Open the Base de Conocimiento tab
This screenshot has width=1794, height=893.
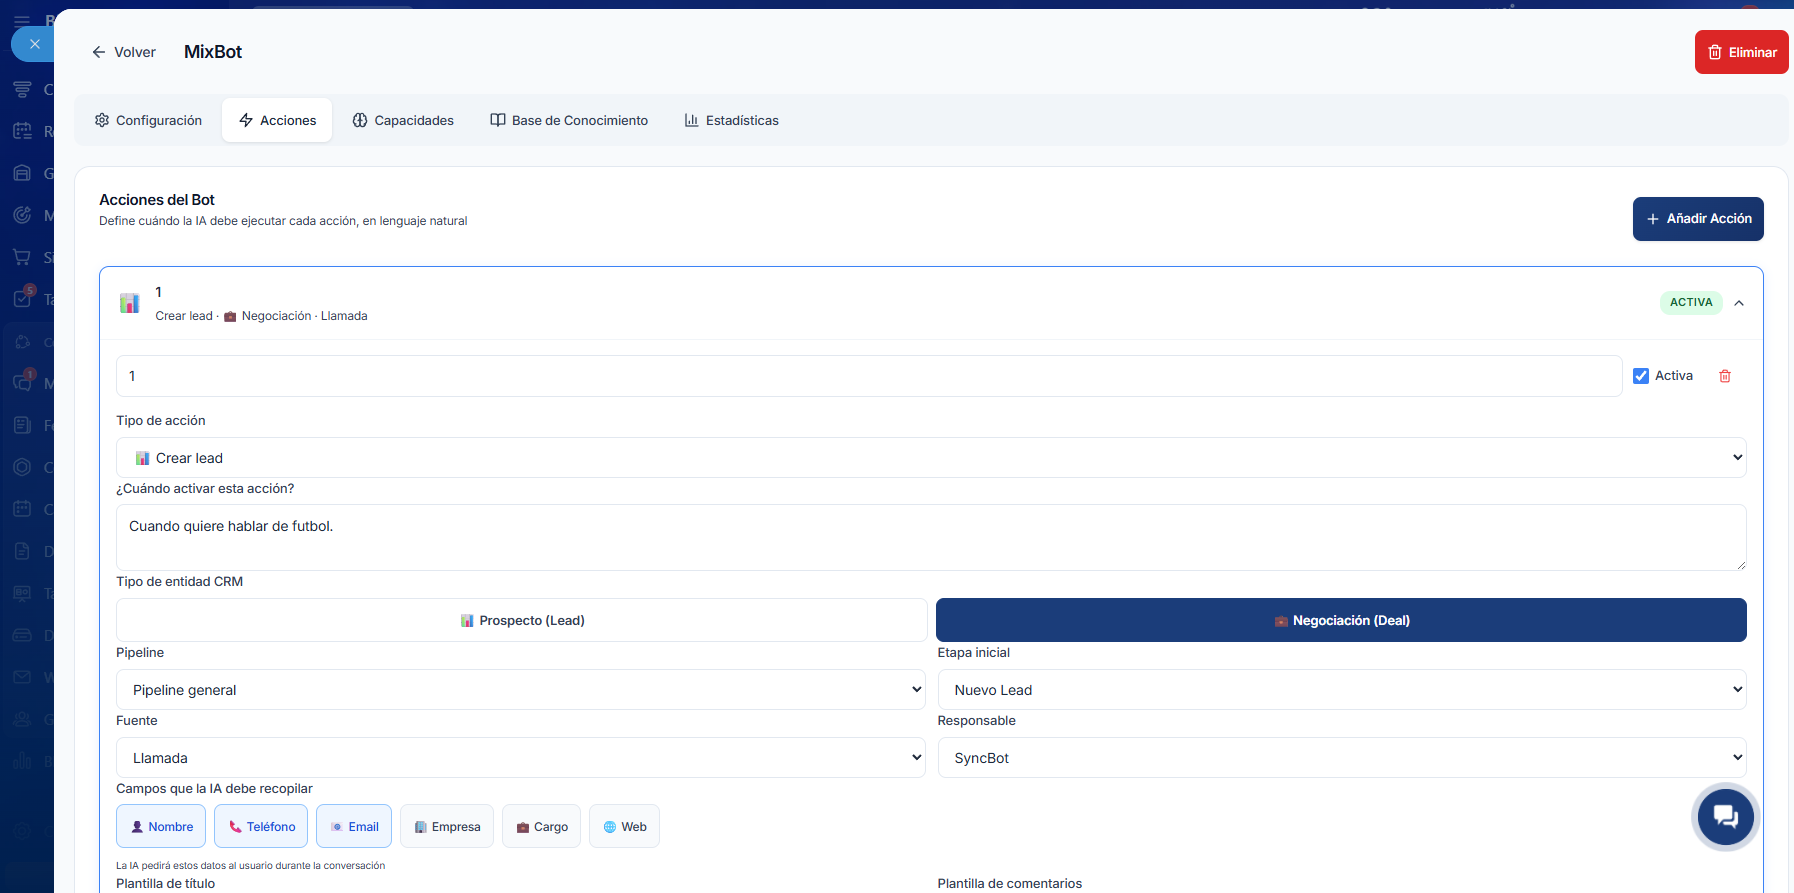[569, 120]
